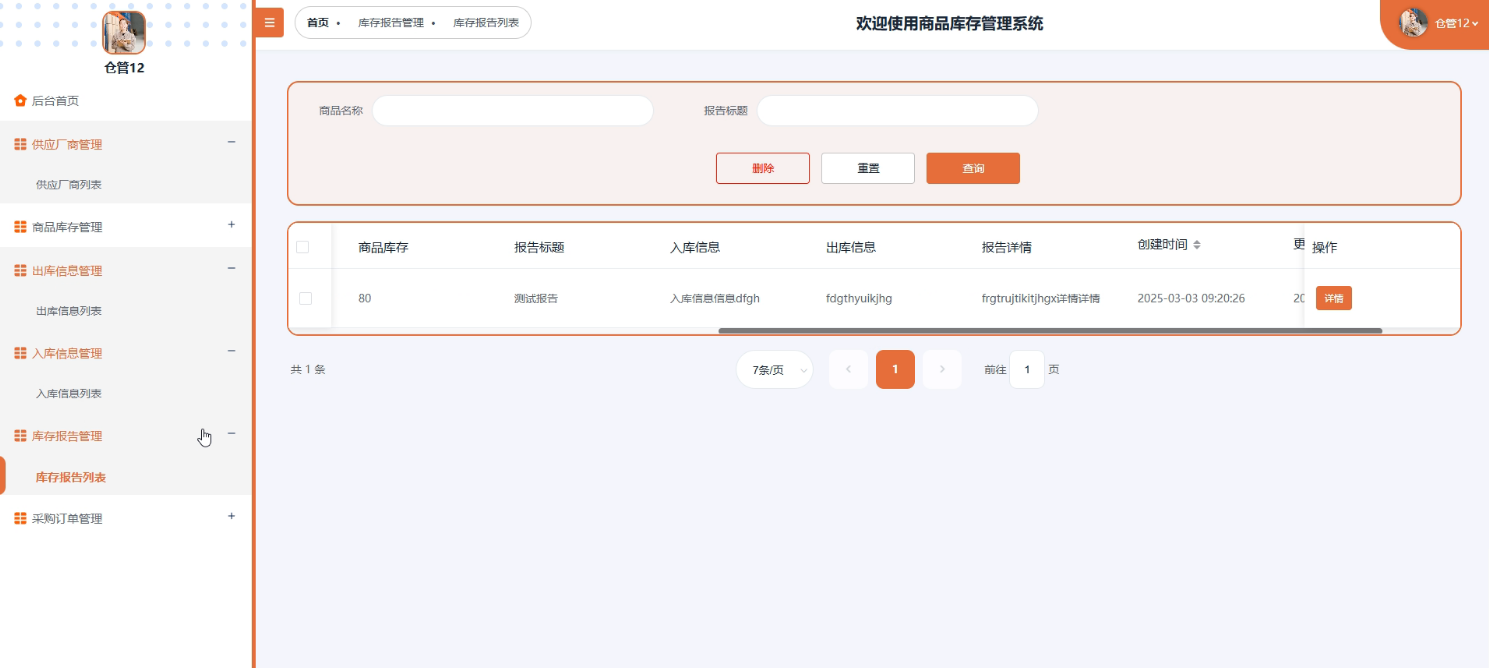
Task: Click the 共 1 条 total count text
Action: (x=308, y=369)
